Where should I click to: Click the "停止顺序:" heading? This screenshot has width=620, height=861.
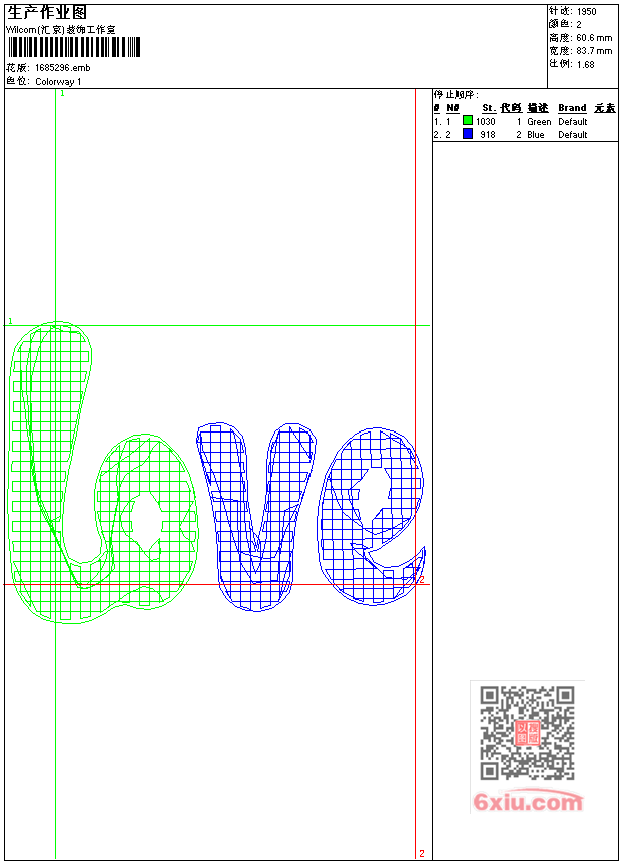(x=456, y=94)
